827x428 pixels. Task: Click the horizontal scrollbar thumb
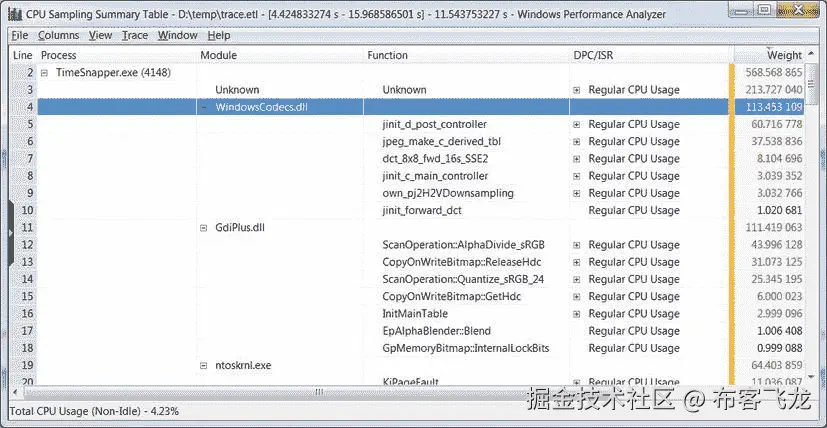(x=318, y=392)
